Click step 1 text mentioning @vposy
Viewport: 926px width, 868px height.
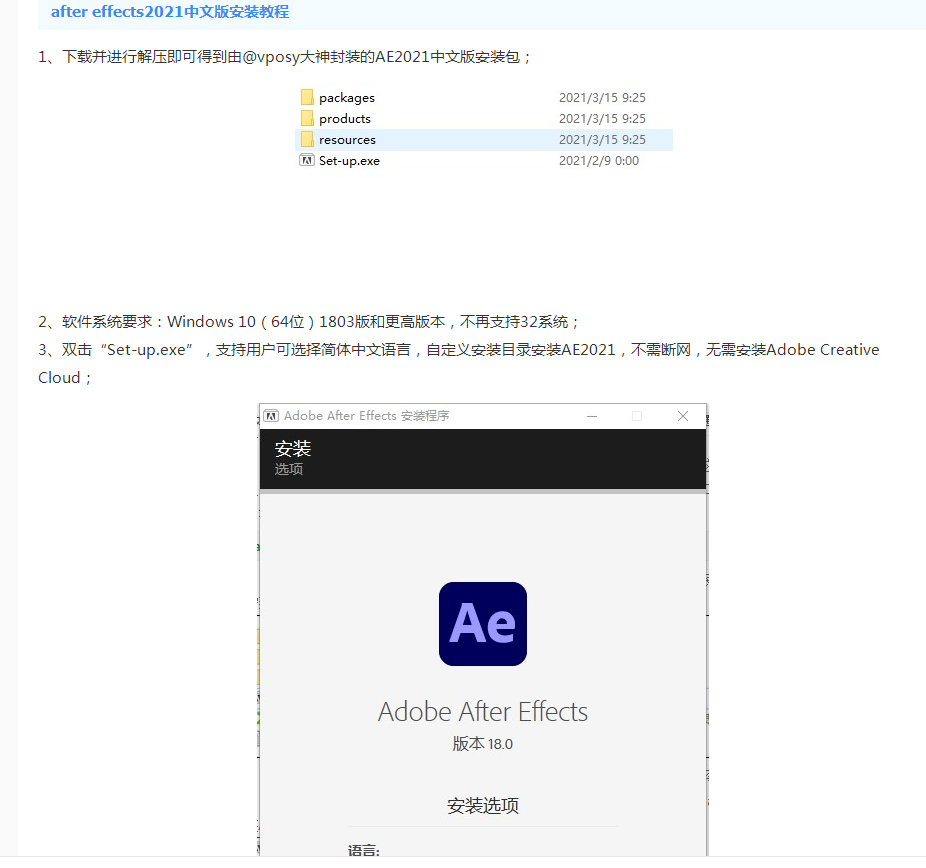pos(285,57)
